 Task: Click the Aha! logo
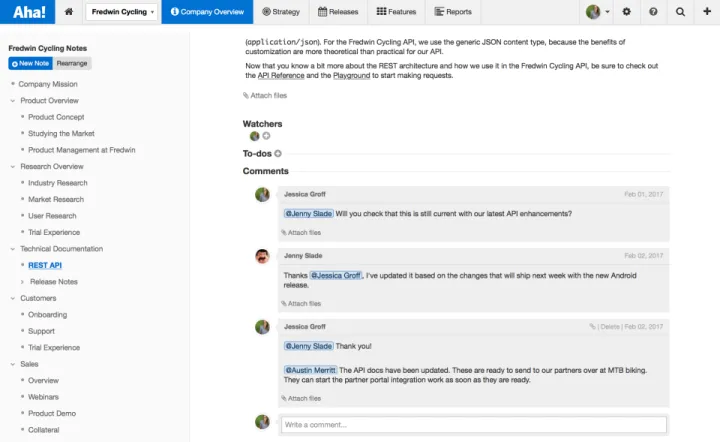pyautogui.click(x=28, y=12)
